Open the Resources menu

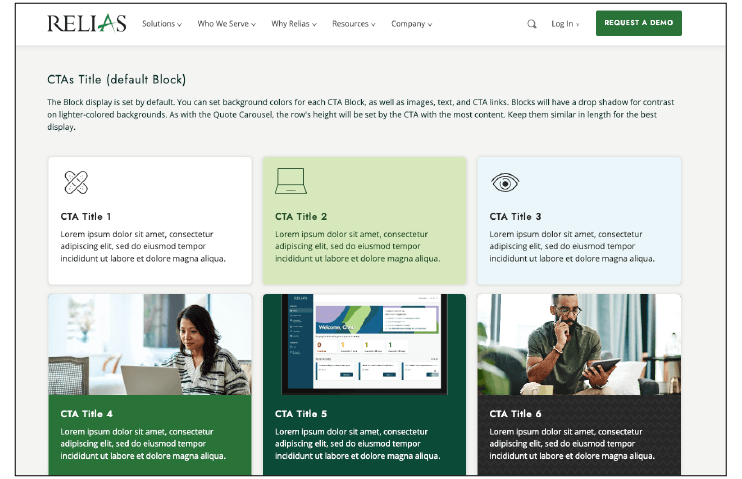click(x=354, y=24)
